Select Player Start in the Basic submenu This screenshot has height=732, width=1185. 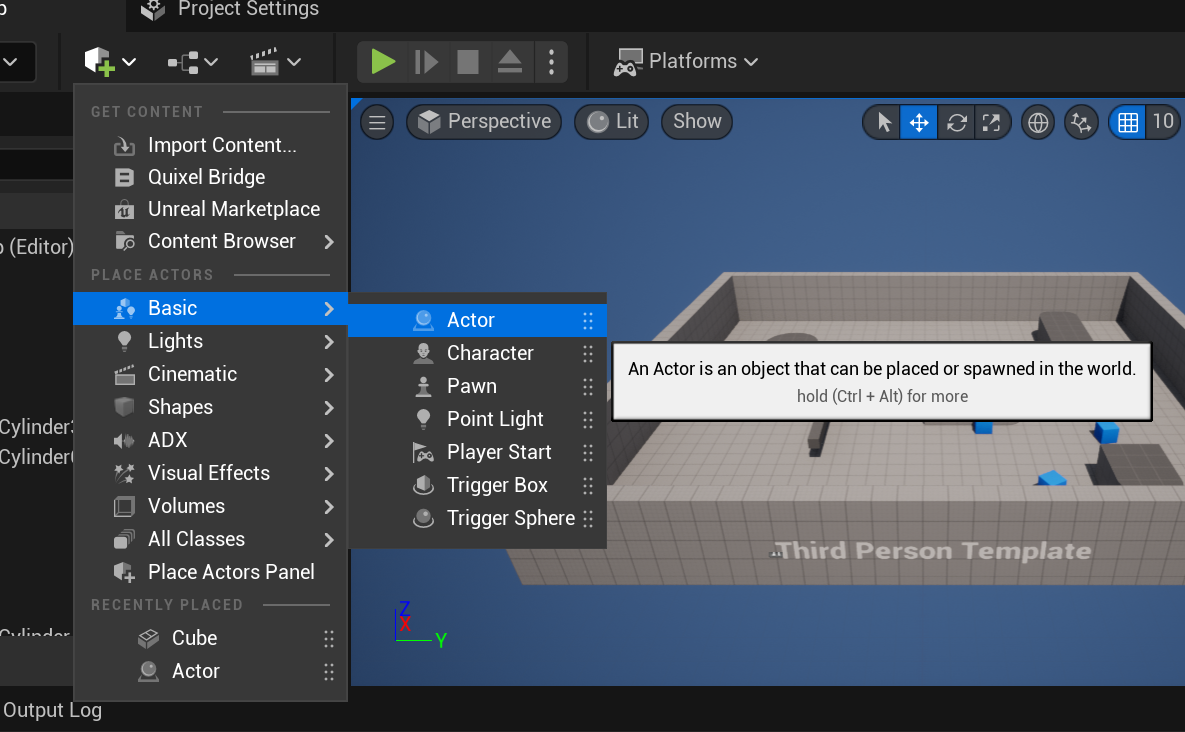pyautogui.click(x=477, y=452)
